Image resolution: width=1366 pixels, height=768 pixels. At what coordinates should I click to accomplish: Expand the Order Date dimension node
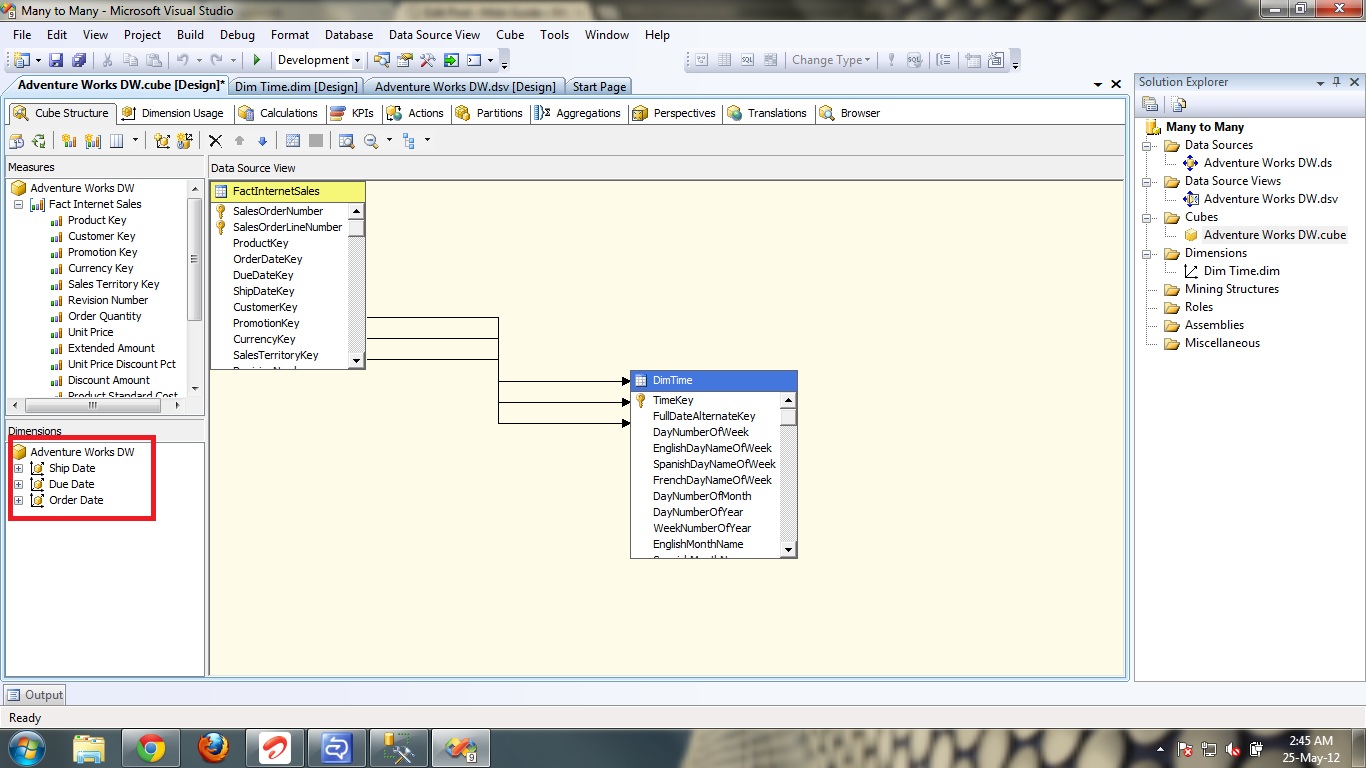[x=18, y=500]
